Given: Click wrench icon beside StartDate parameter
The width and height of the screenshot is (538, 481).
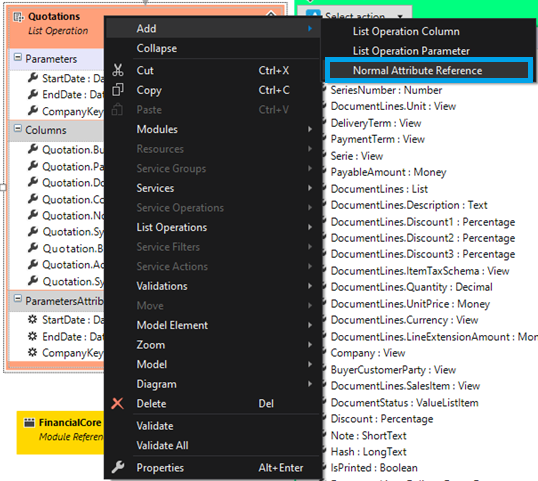Looking at the screenshot, I should click(x=33, y=78).
